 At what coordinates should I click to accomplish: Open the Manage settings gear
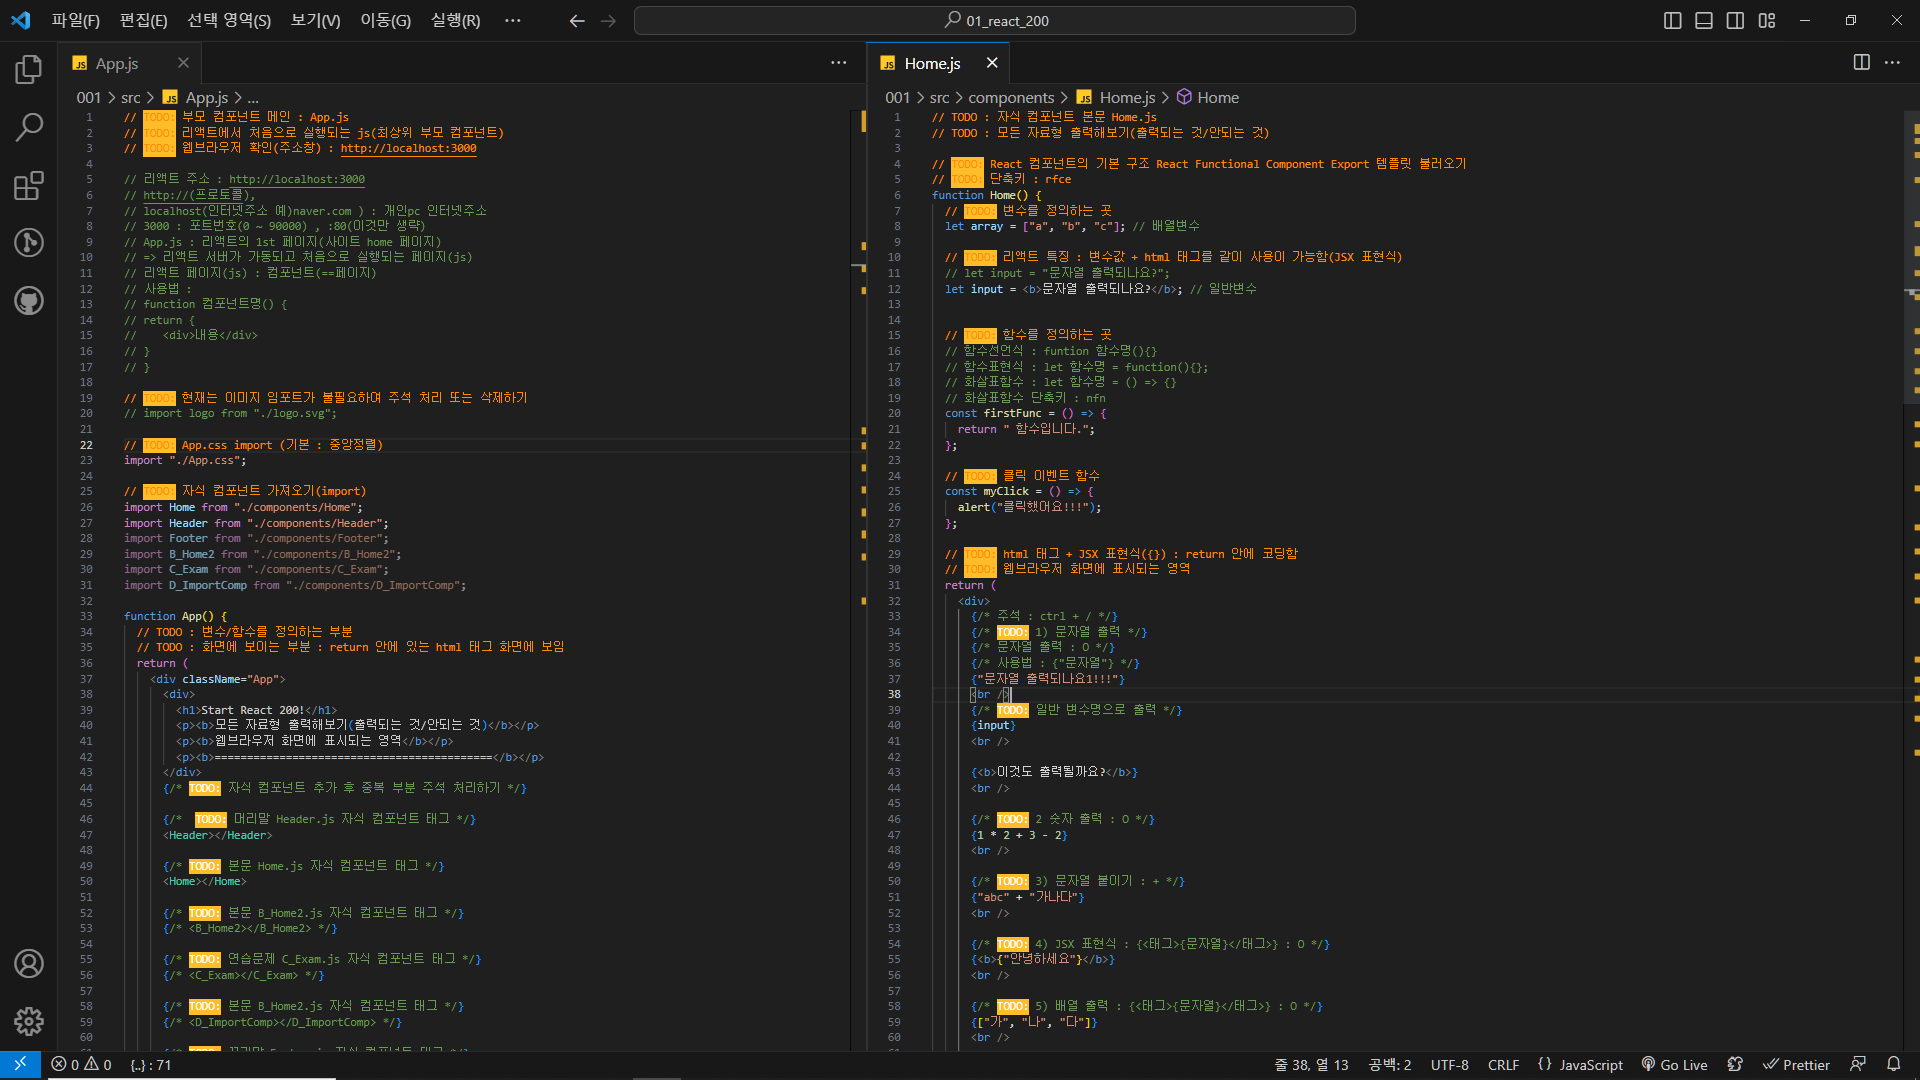click(29, 1021)
